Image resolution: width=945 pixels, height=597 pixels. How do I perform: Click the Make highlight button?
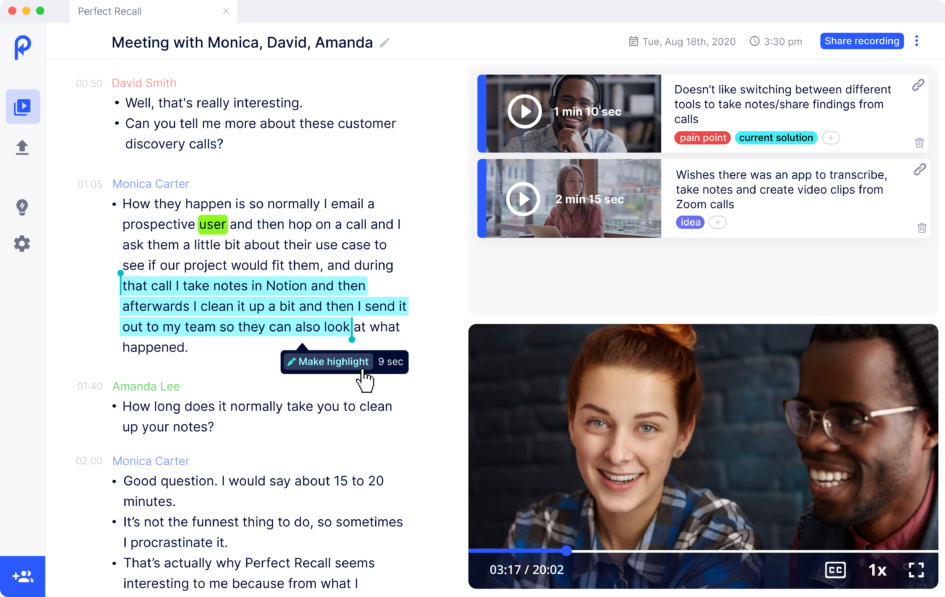coord(327,361)
